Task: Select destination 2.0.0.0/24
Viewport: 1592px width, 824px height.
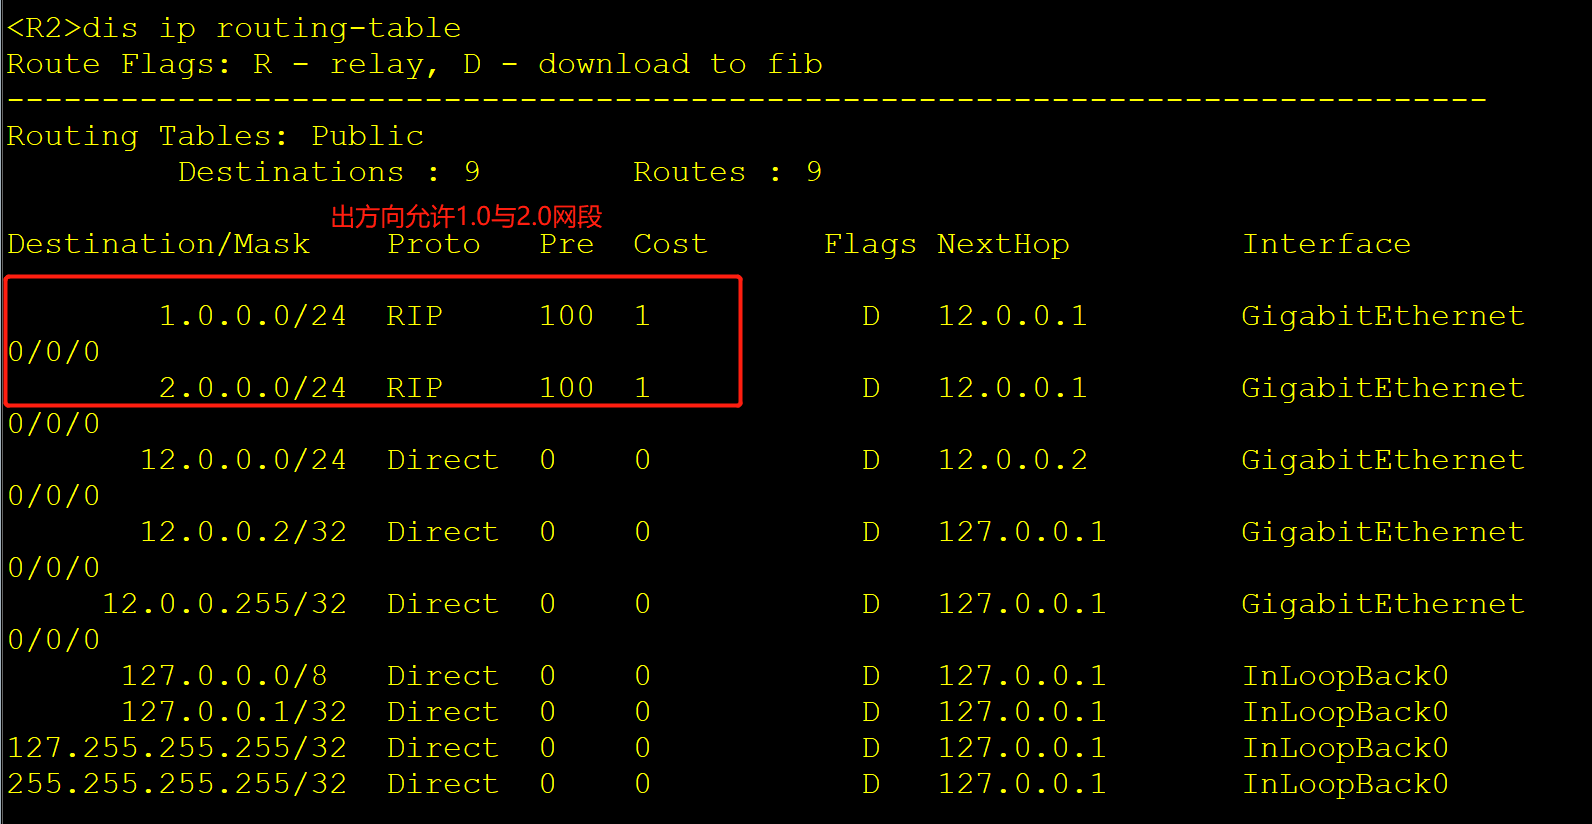Action: point(253,388)
